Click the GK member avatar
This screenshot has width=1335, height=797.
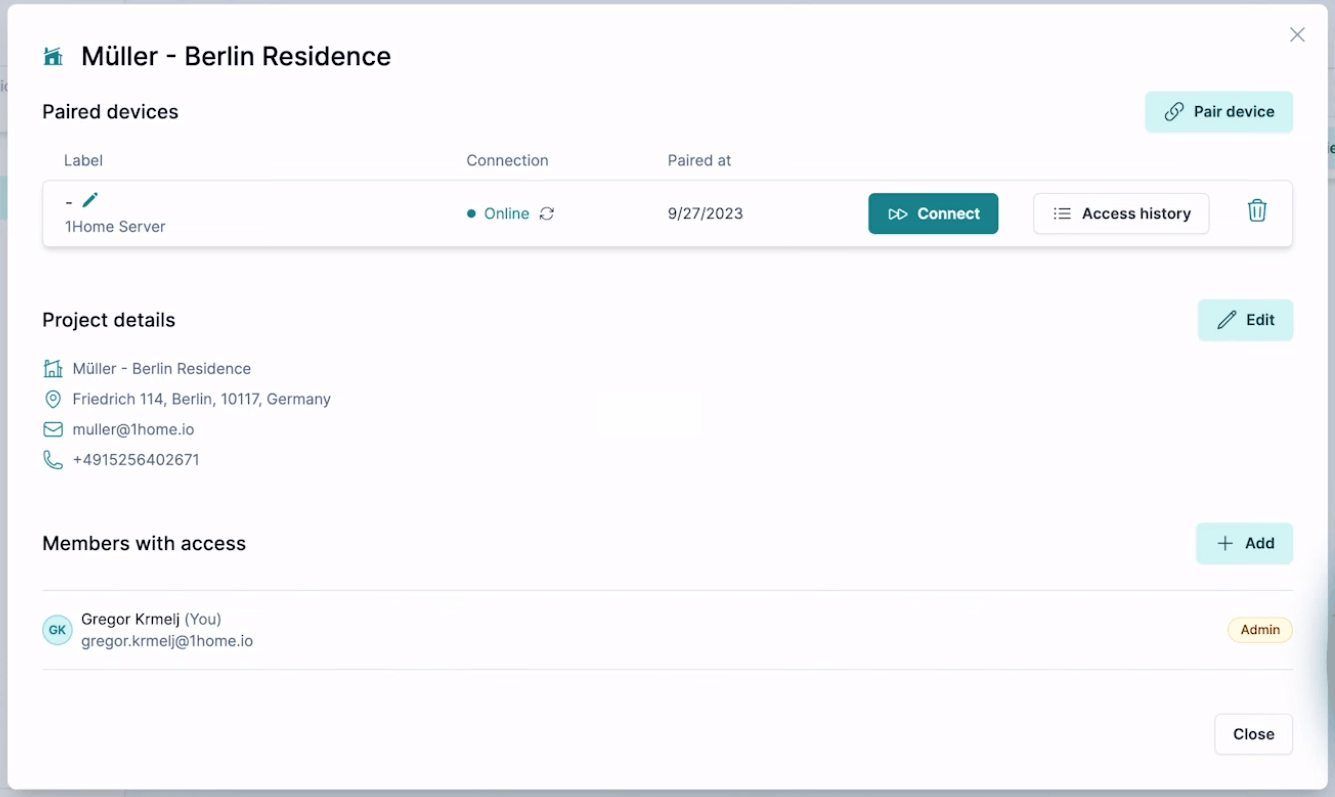pyautogui.click(x=57, y=630)
